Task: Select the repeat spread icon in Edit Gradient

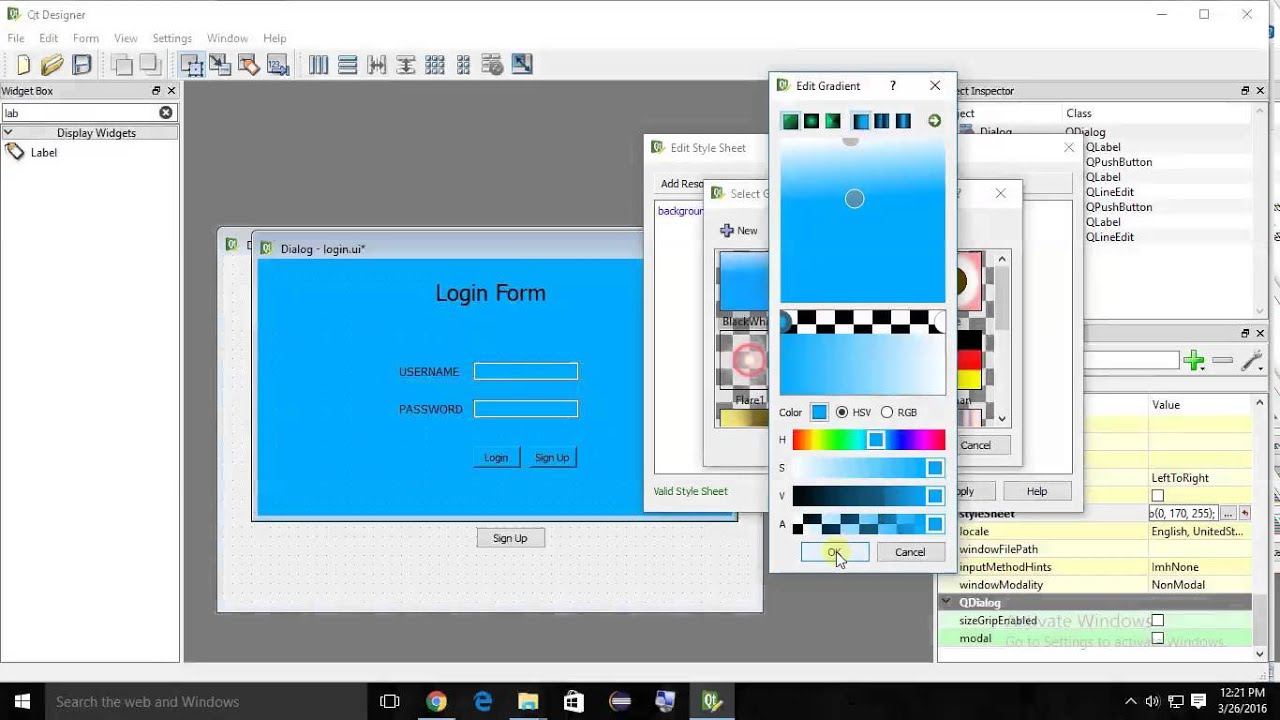Action: pos(882,121)
